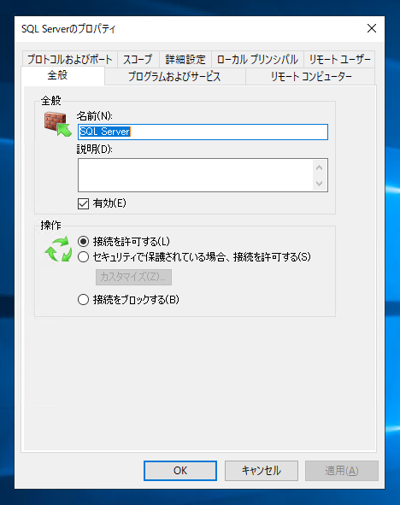
Task: Switch to リモート コンピューター tab
Action: tap(310, 77)
